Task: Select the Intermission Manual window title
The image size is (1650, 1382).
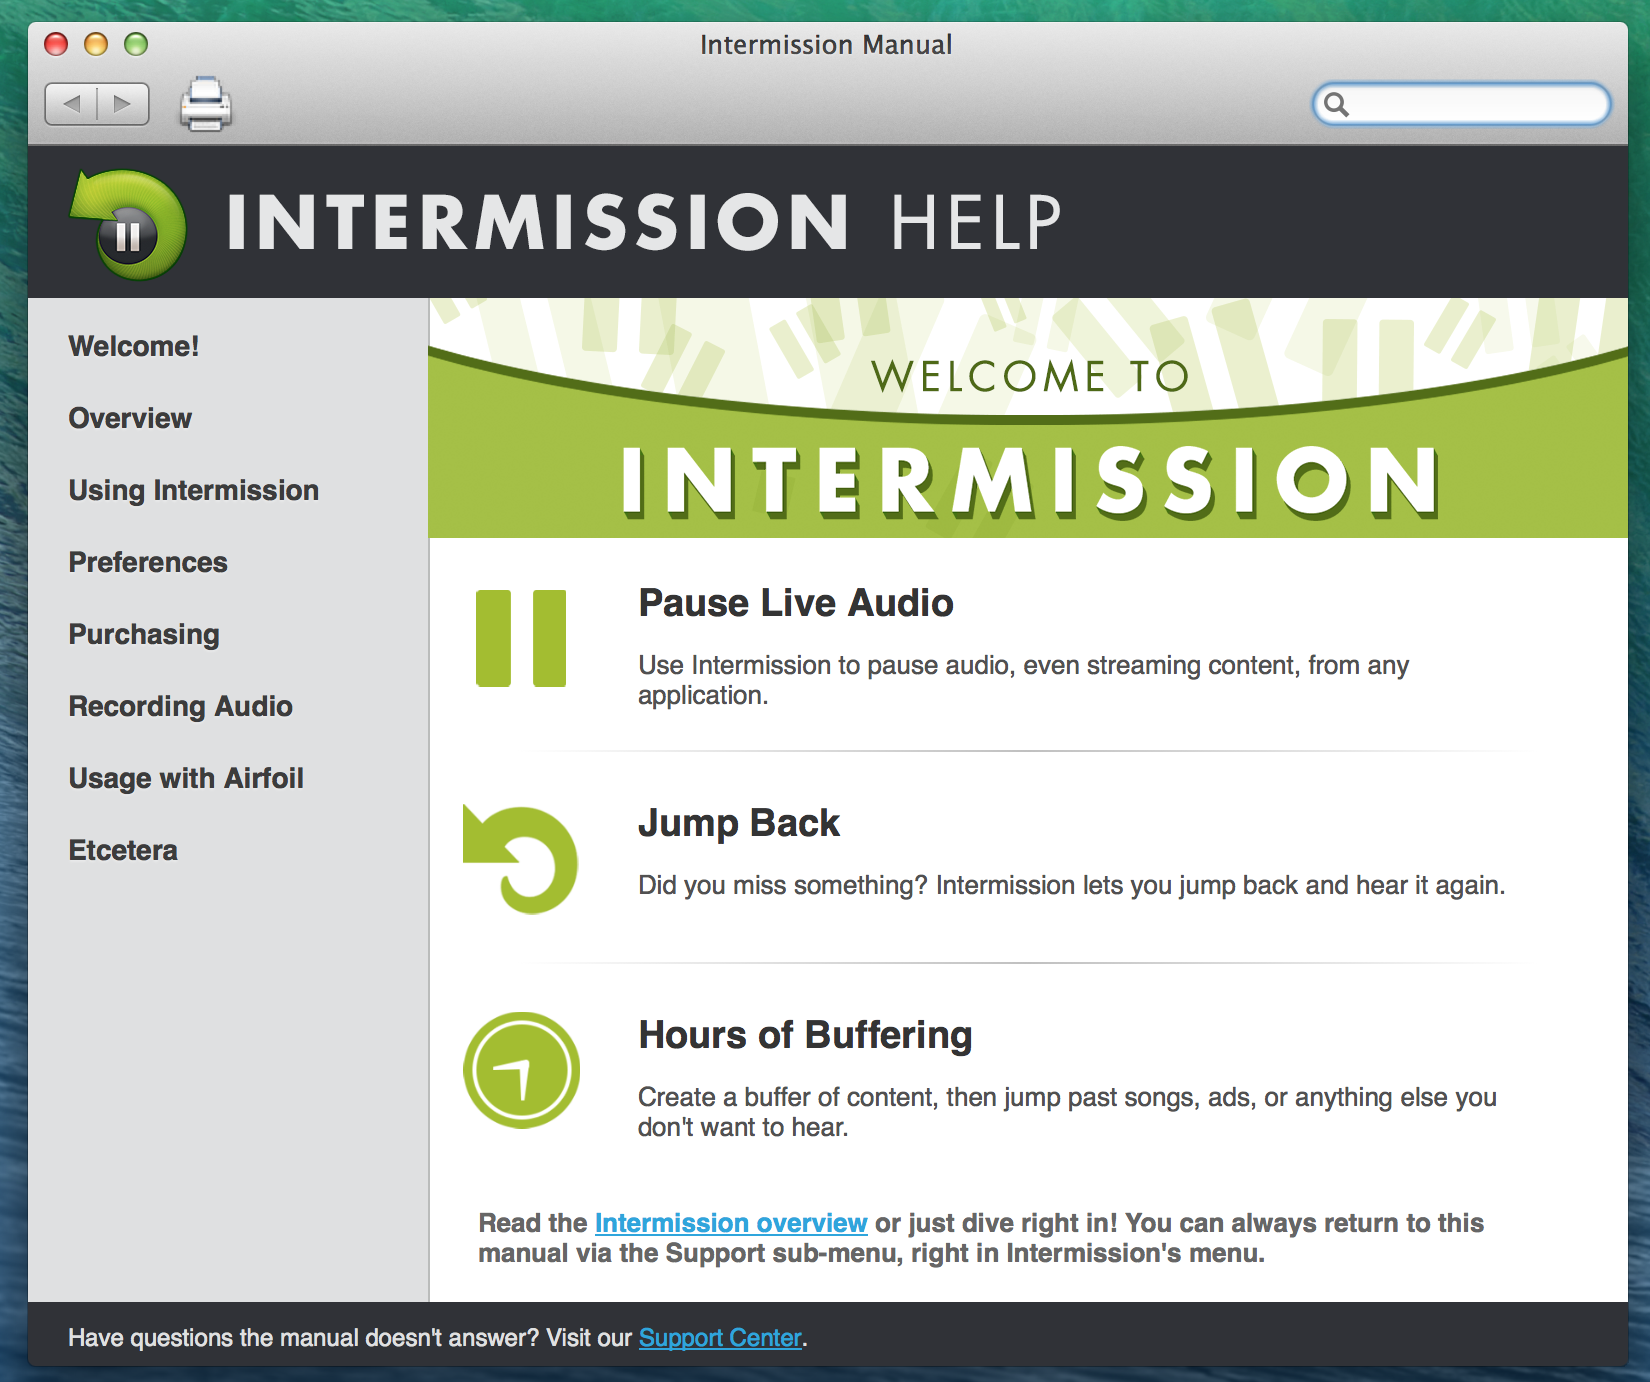Action: (x=826, y=45)
